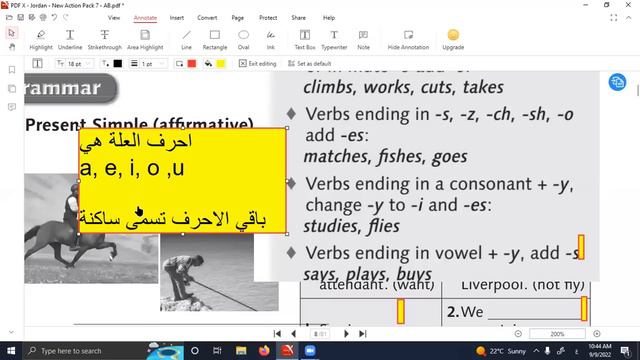This screenshot has height=360, width=640.
Task: Click the open file icon
Action: coord(9,18)
